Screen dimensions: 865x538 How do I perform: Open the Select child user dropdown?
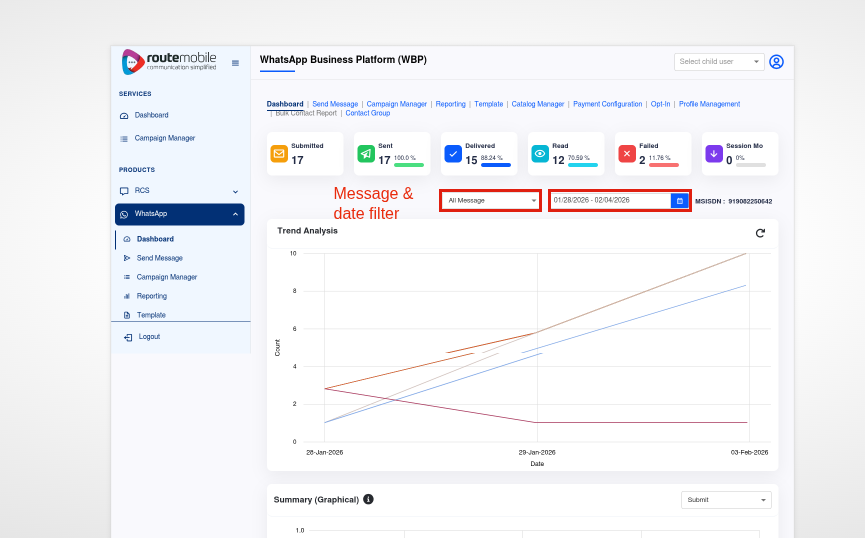point(719,62)
